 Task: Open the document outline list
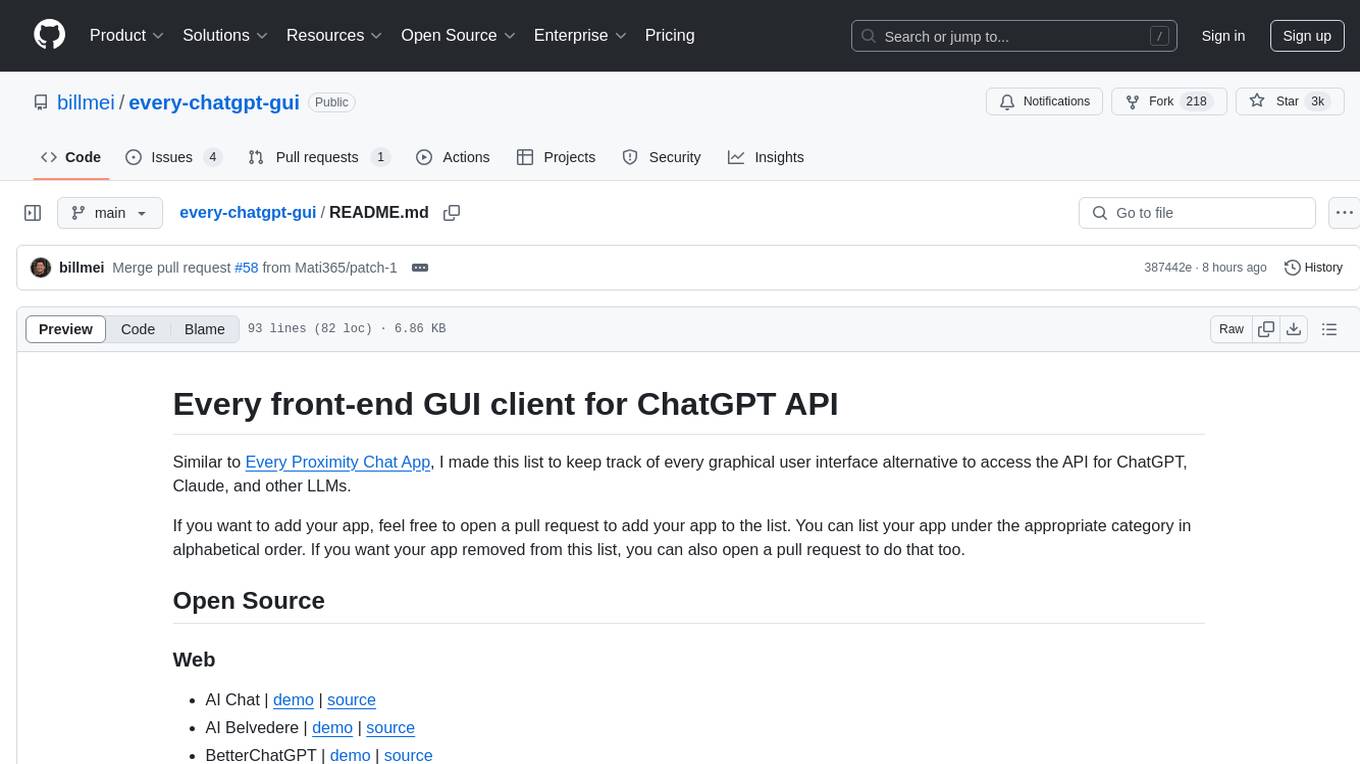tap(1329, 329)
